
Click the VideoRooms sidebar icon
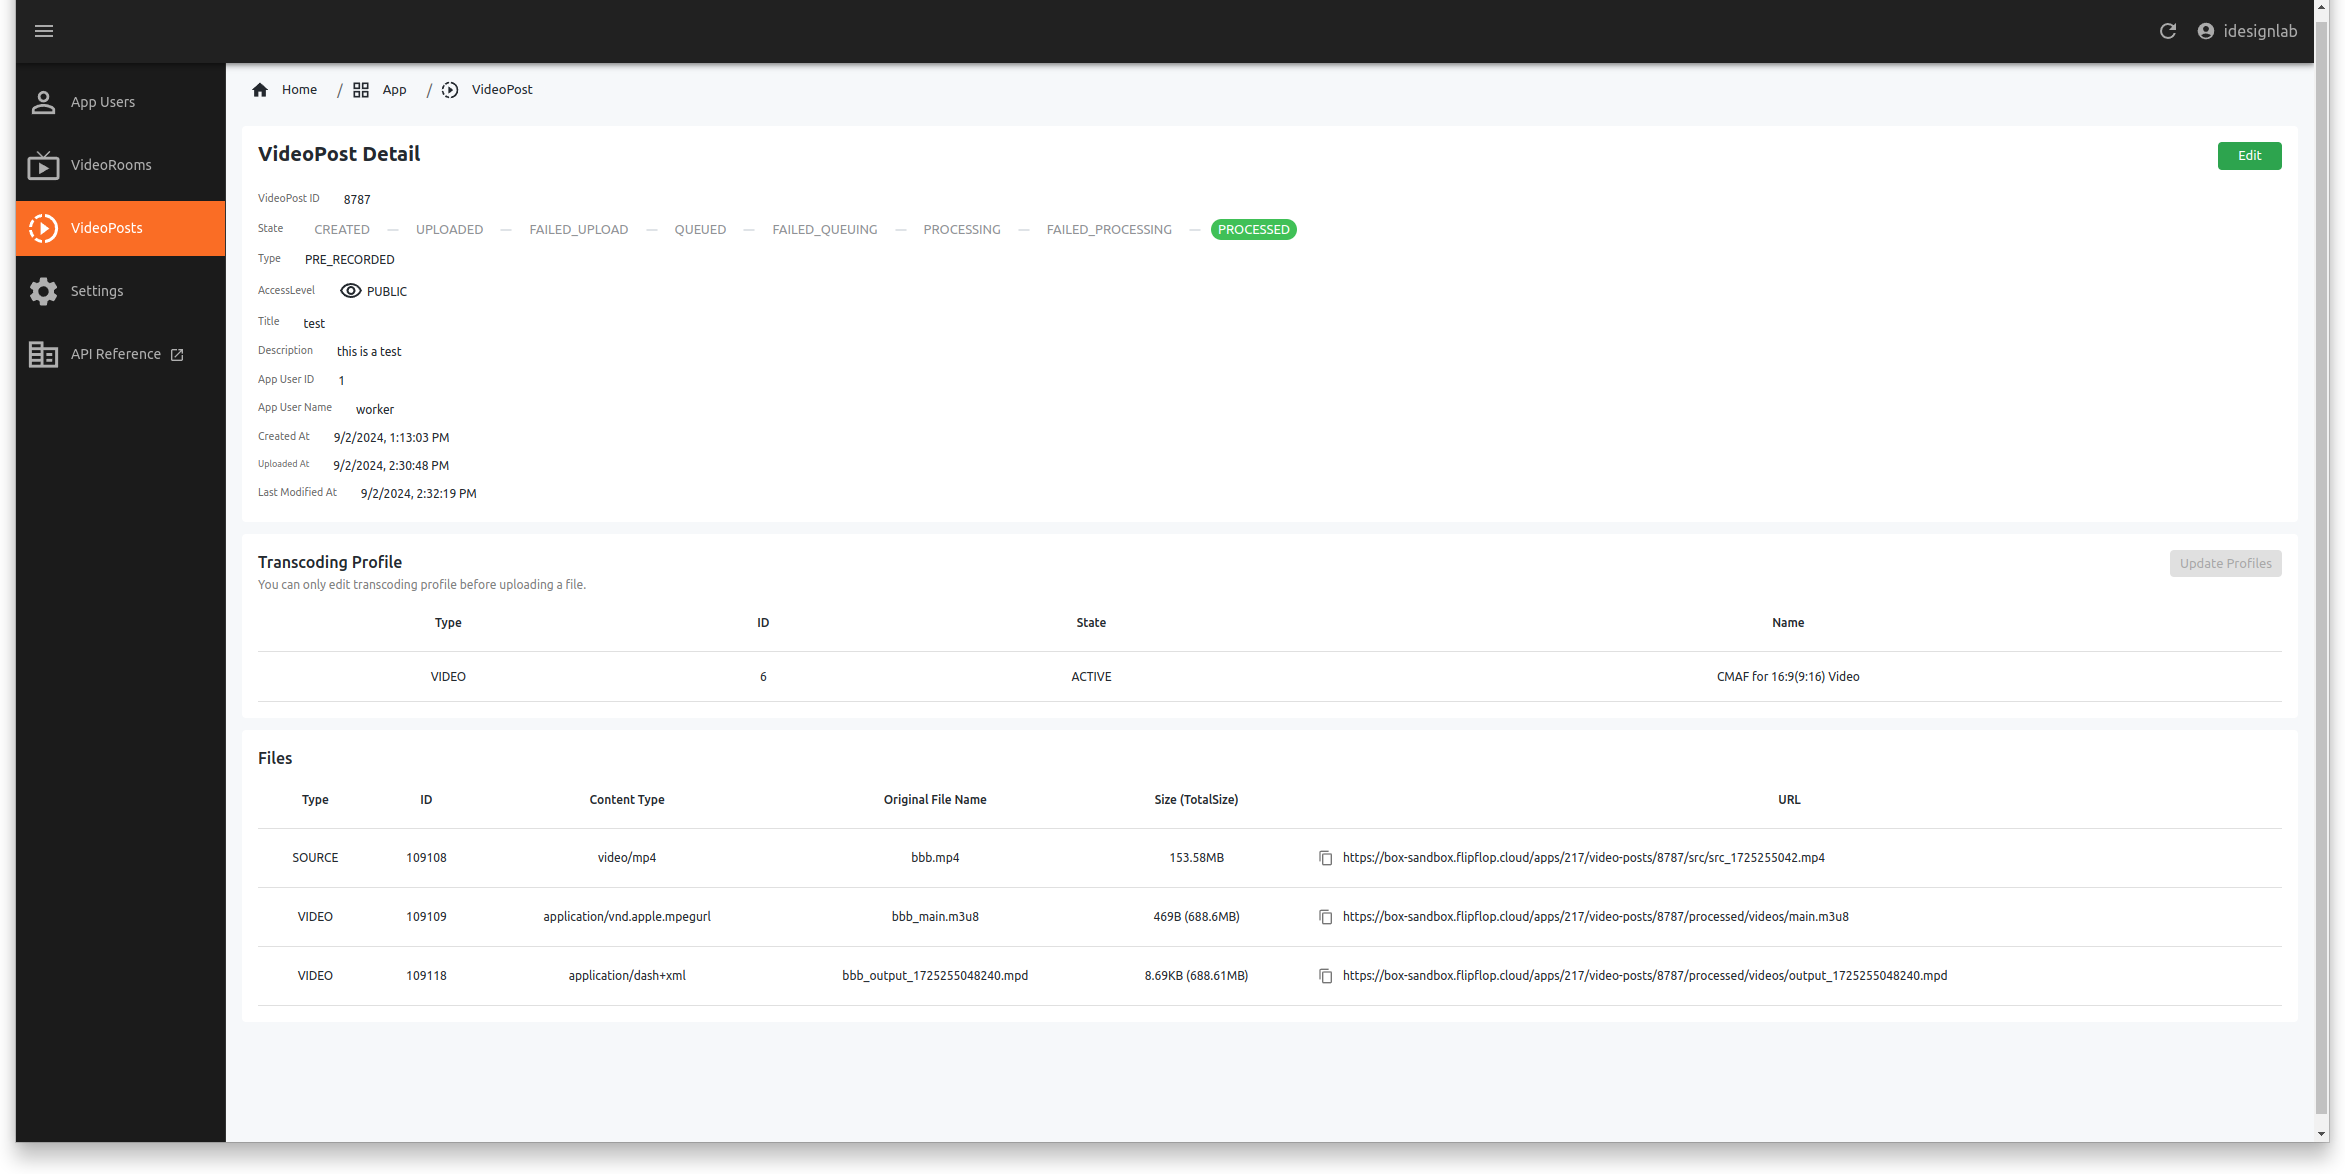click(x=42, y=165)
